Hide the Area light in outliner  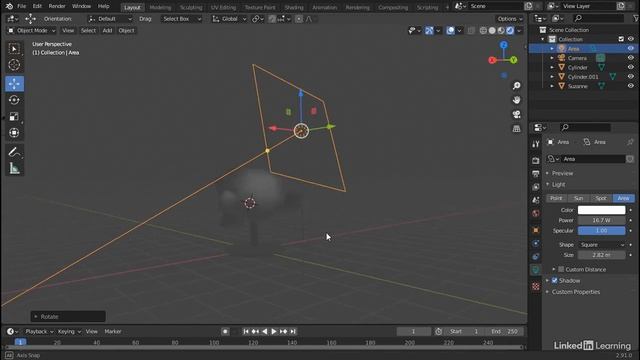(631, 49)
